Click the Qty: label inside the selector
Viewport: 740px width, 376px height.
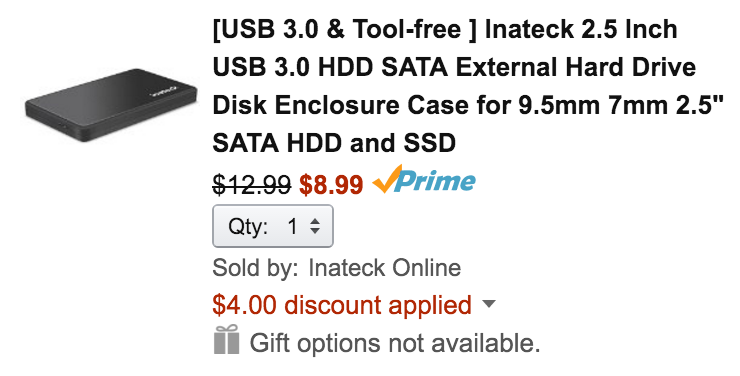click(x=248, y=226)
